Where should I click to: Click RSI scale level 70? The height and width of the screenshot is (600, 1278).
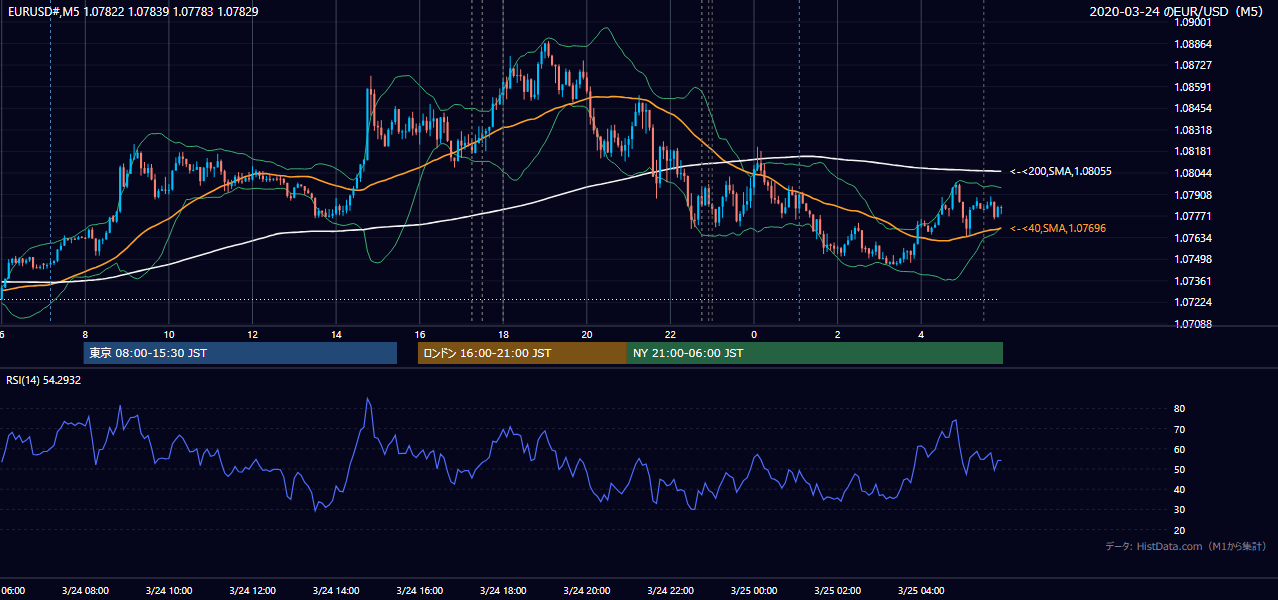tap(1180, 429)
